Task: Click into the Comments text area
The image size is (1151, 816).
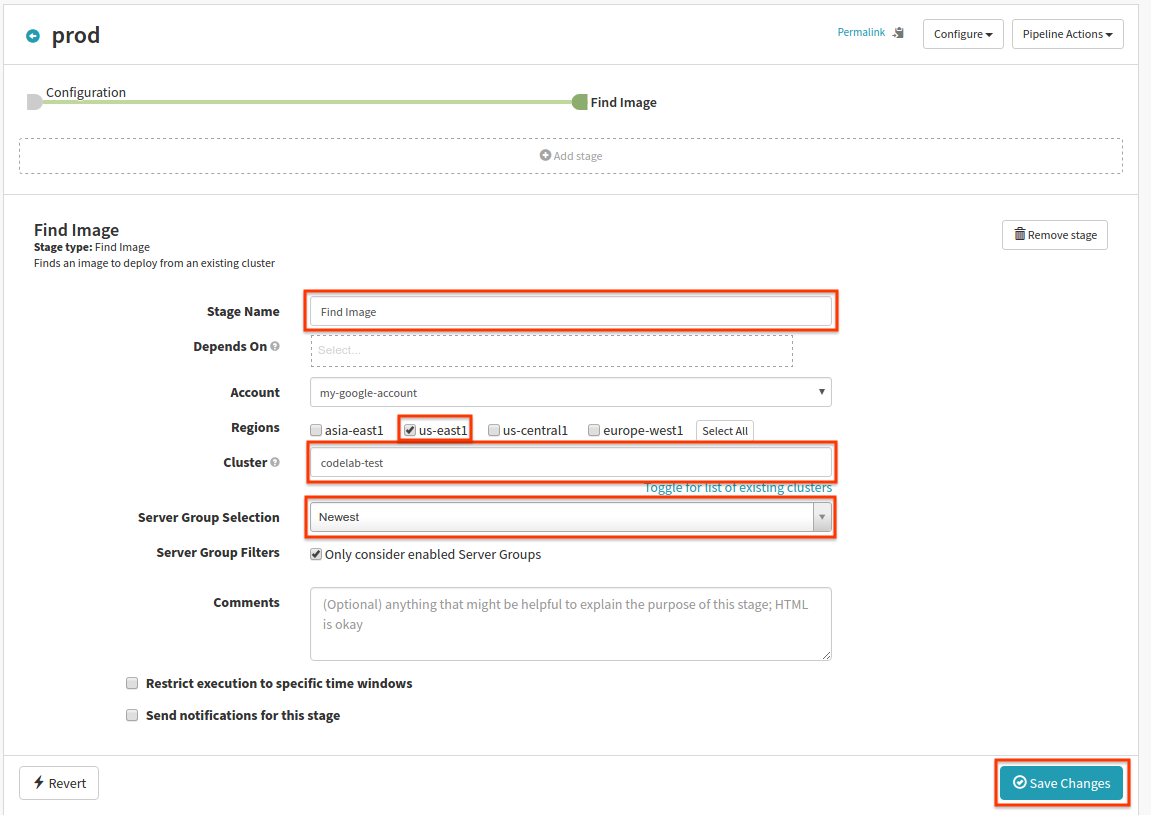Action: coord(570,624)
